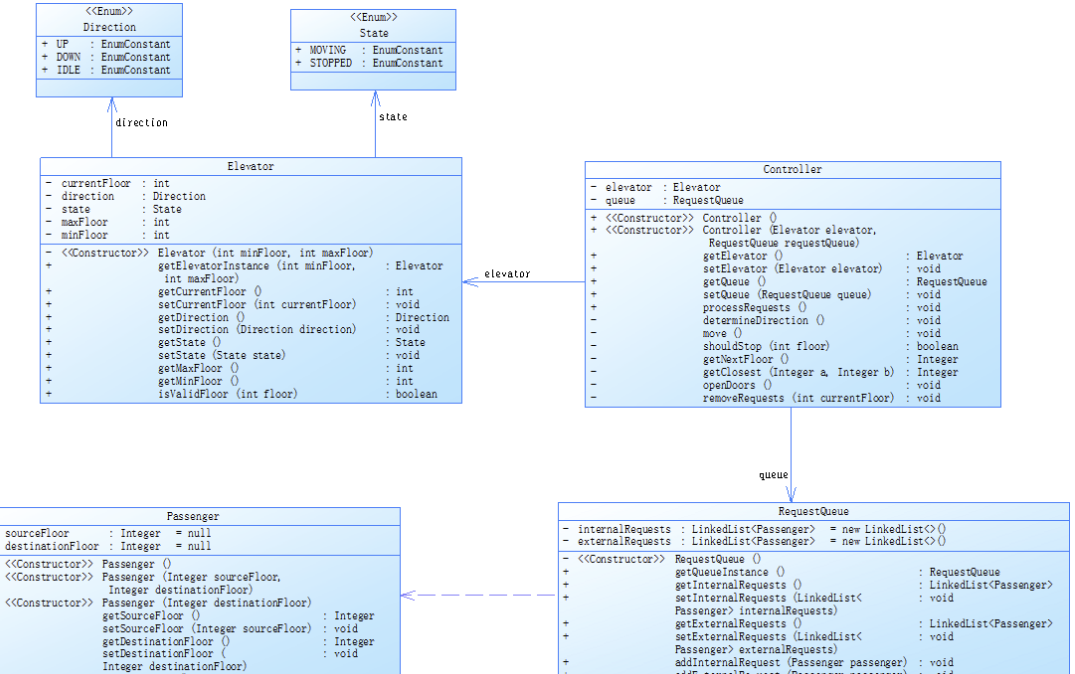Select the getClosest operation
The width and height of the screenshot is (1075, 674).
point(775,372)
